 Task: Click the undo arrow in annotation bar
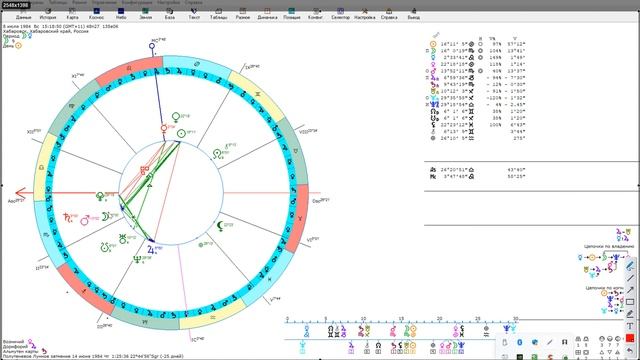point(630,350)
